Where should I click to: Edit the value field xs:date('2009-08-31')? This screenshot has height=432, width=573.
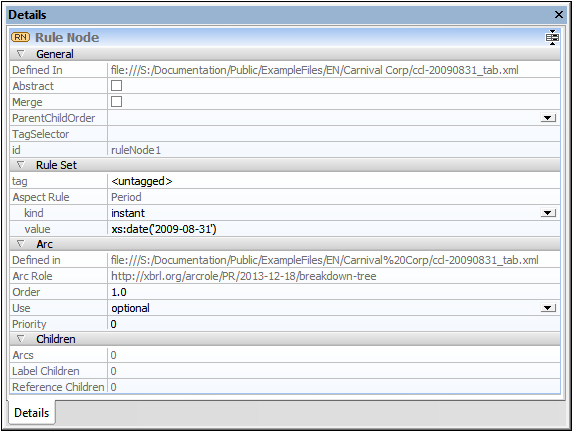(334, 229)
